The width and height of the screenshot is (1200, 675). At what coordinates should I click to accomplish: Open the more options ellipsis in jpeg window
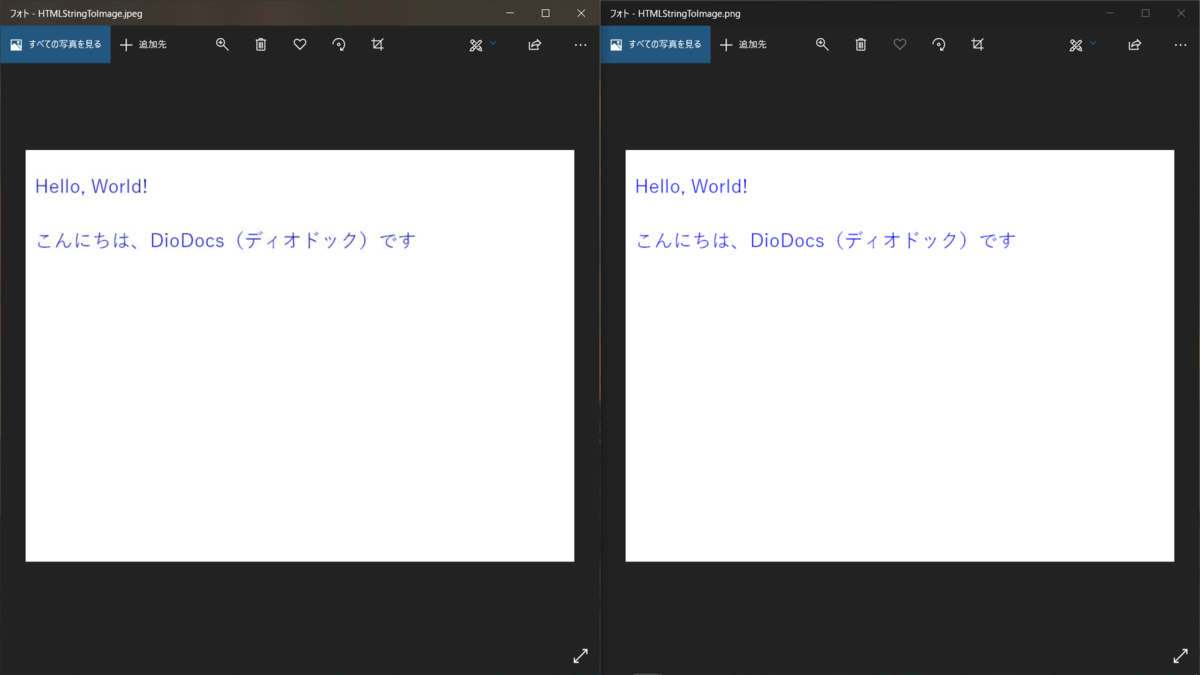point(581,45)
